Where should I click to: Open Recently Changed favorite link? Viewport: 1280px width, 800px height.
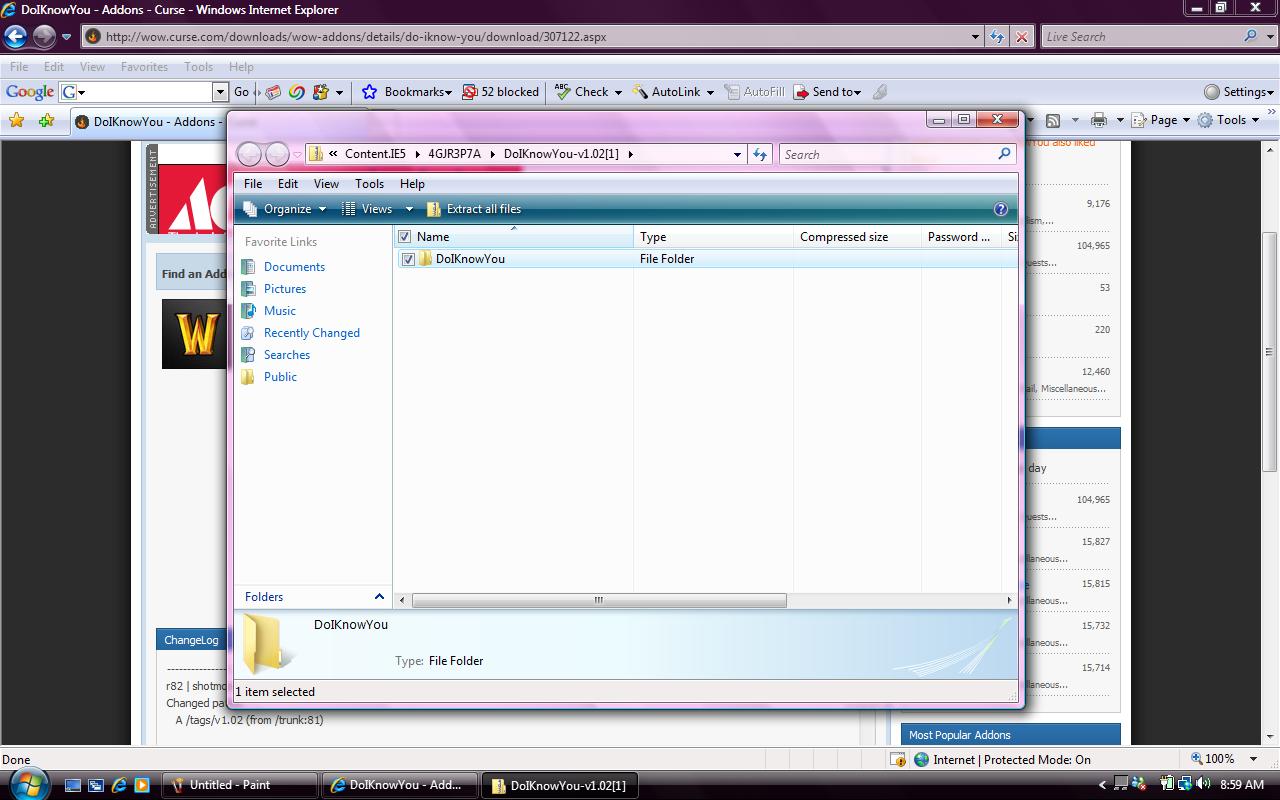coord(312,333)
